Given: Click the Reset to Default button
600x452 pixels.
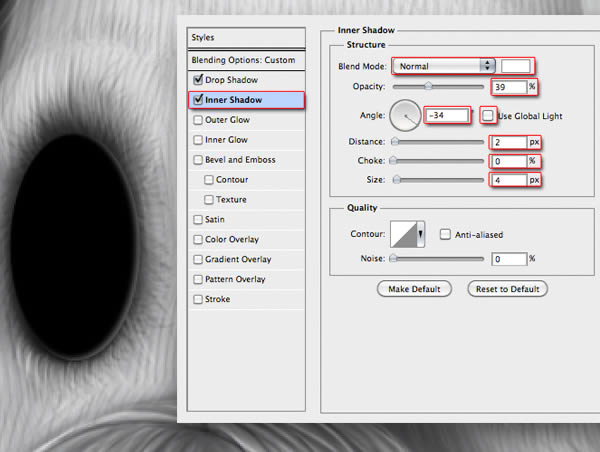Looking at the screenshot, I should (507, 289).
